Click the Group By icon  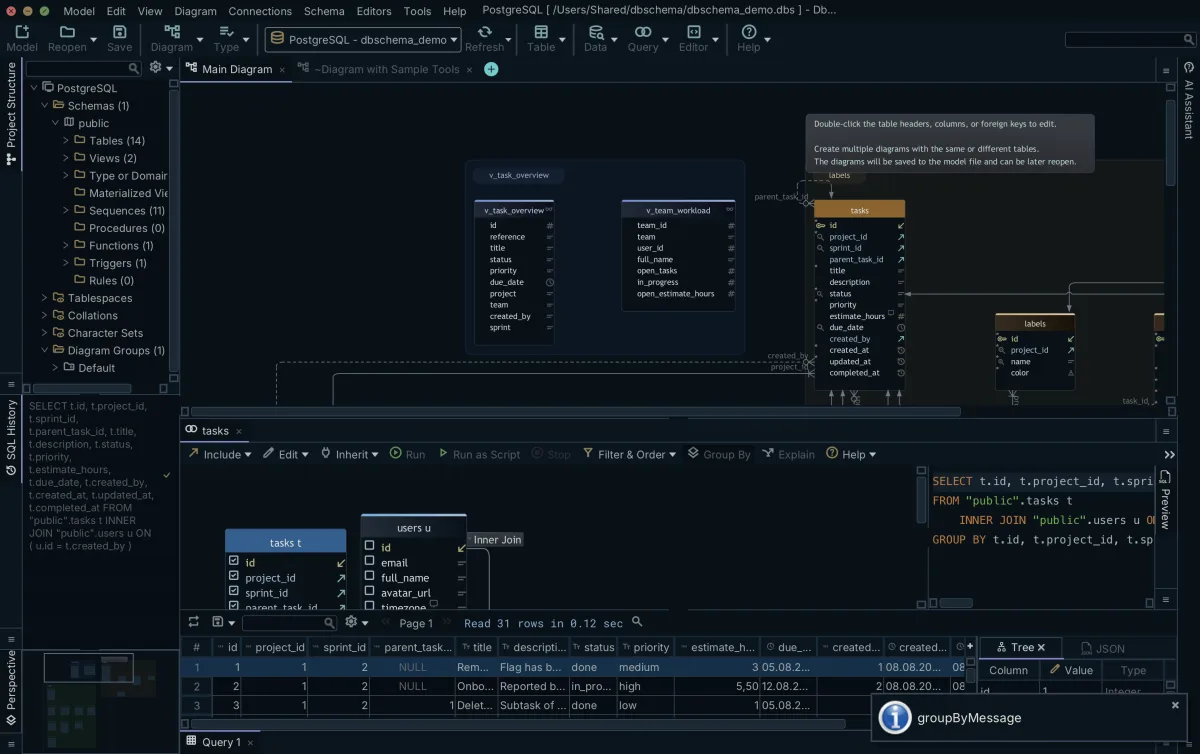point(693,454)
